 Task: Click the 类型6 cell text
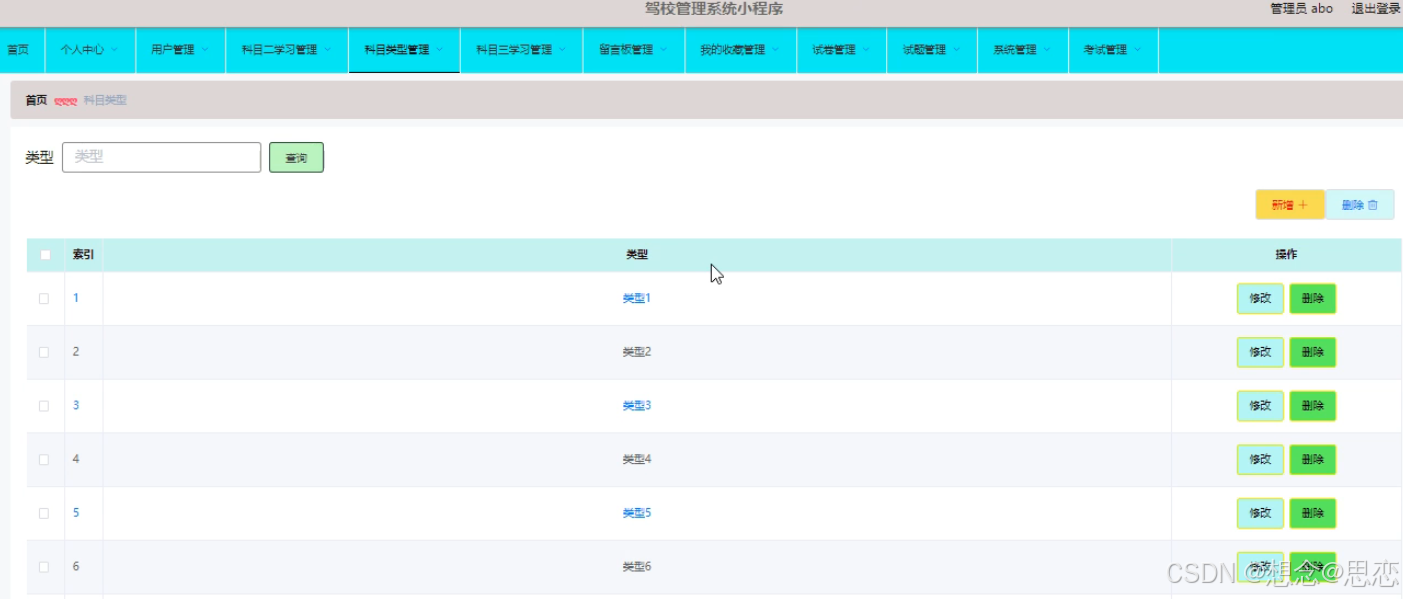tap(637, 567)
